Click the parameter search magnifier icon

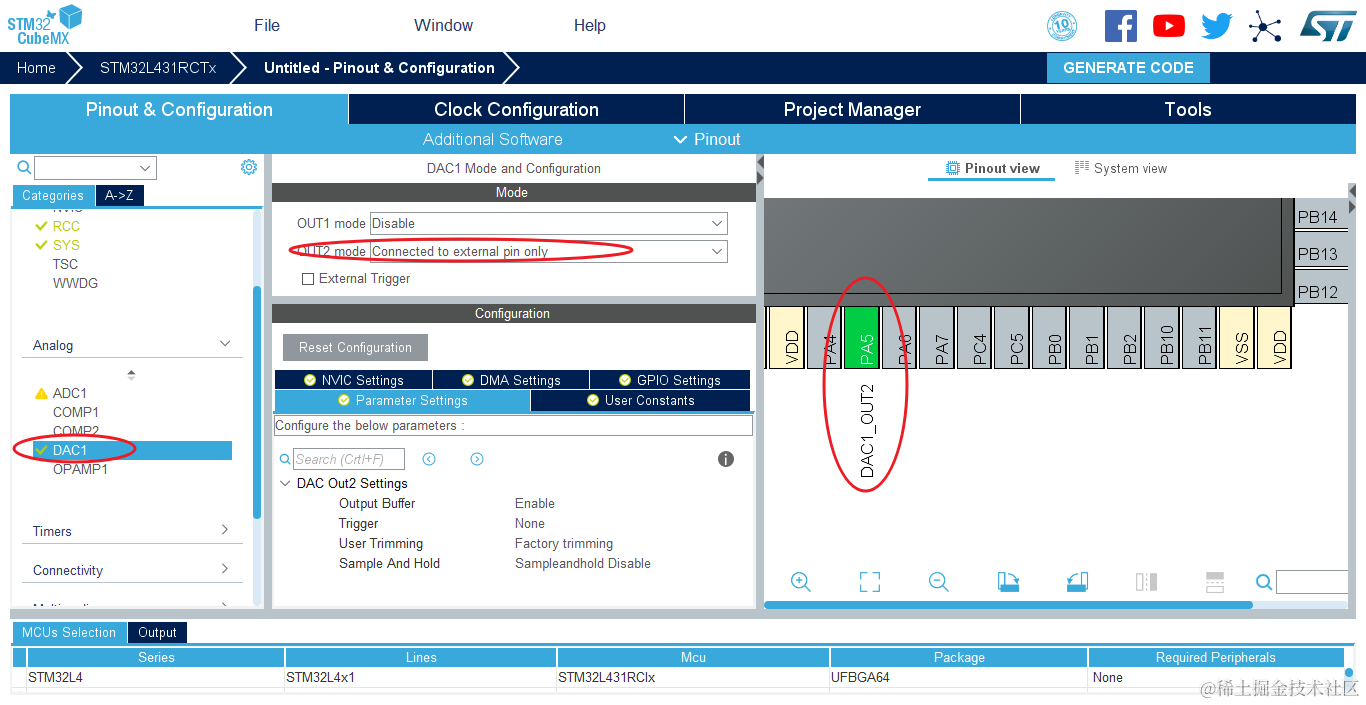(x=285, y=459)
